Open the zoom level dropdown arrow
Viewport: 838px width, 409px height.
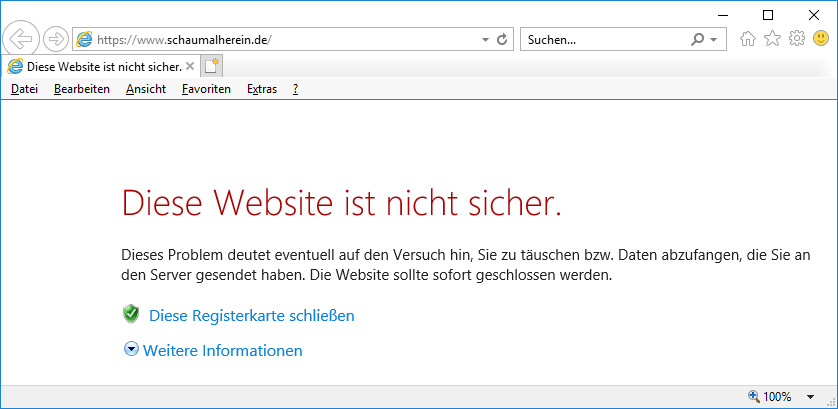809,397
